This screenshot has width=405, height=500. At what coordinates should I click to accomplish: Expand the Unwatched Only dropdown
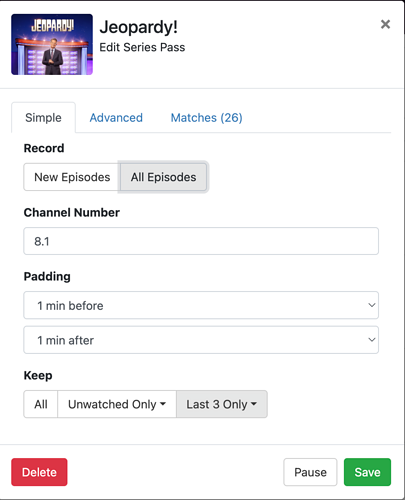(x=117, y=404)
